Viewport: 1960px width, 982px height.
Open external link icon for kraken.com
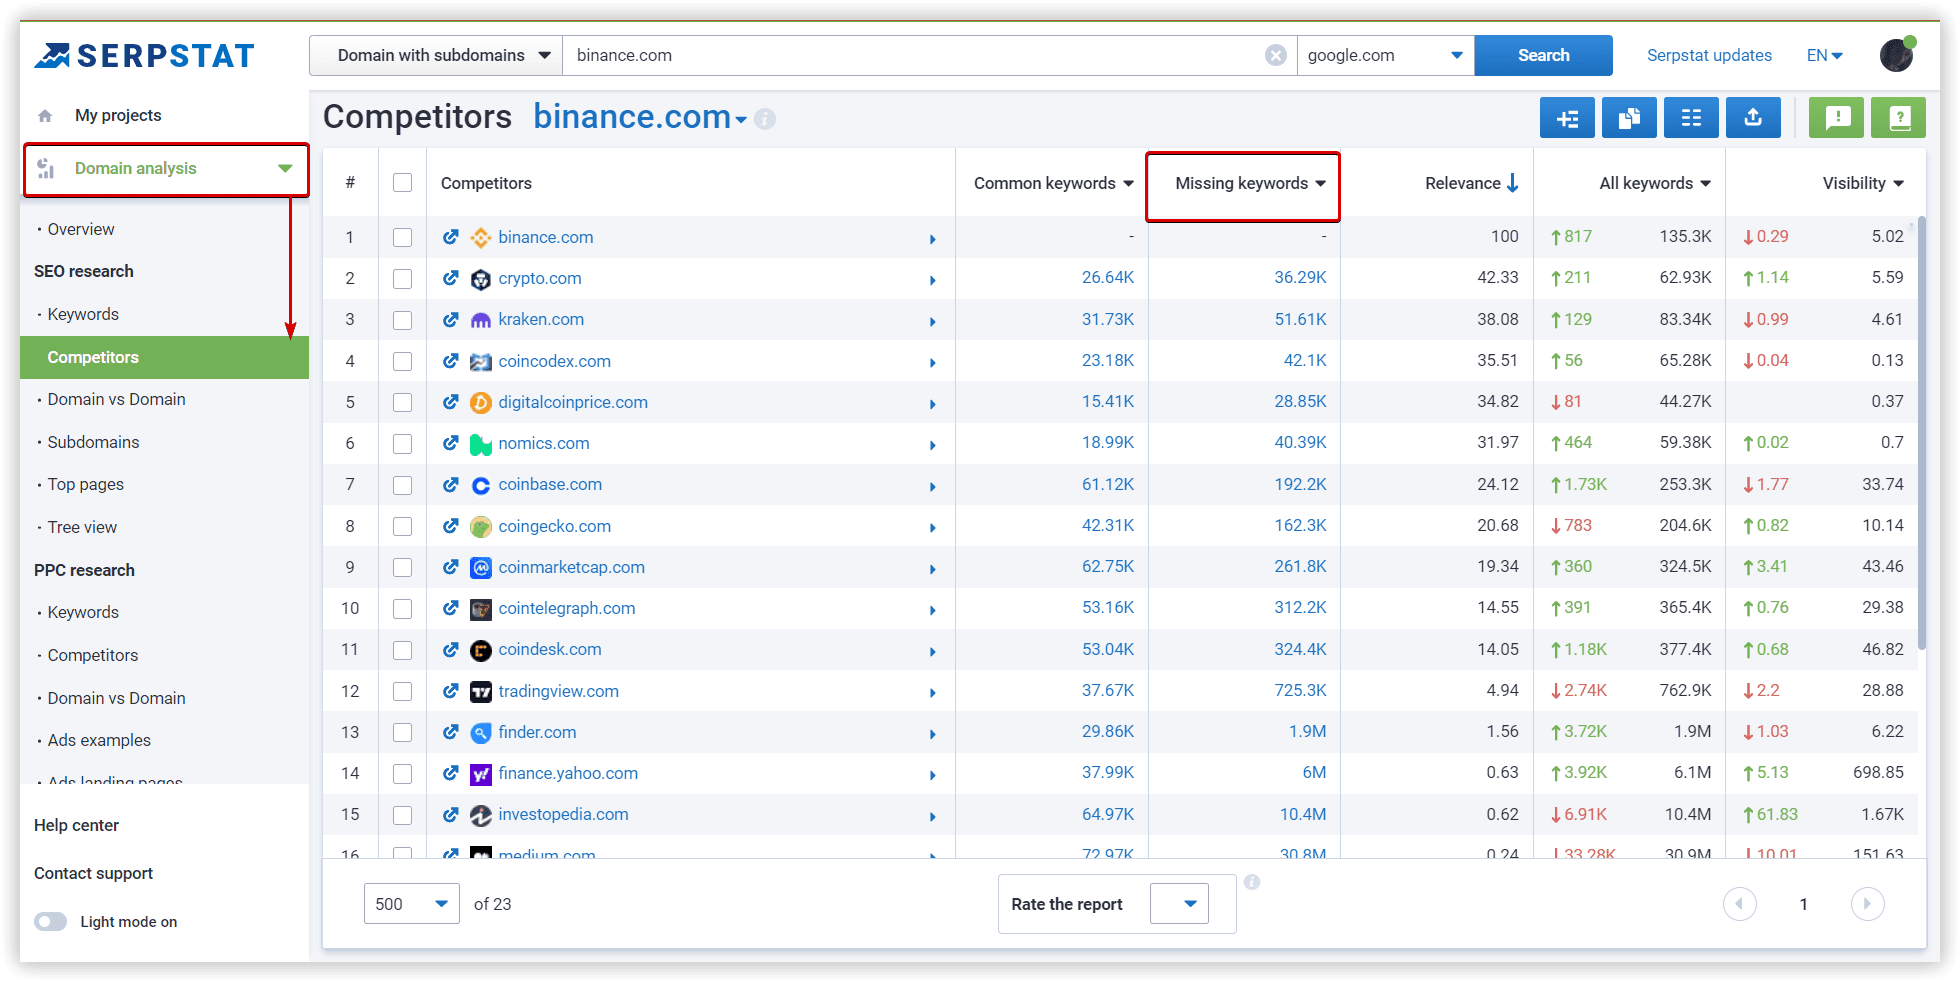click(451, 319)
